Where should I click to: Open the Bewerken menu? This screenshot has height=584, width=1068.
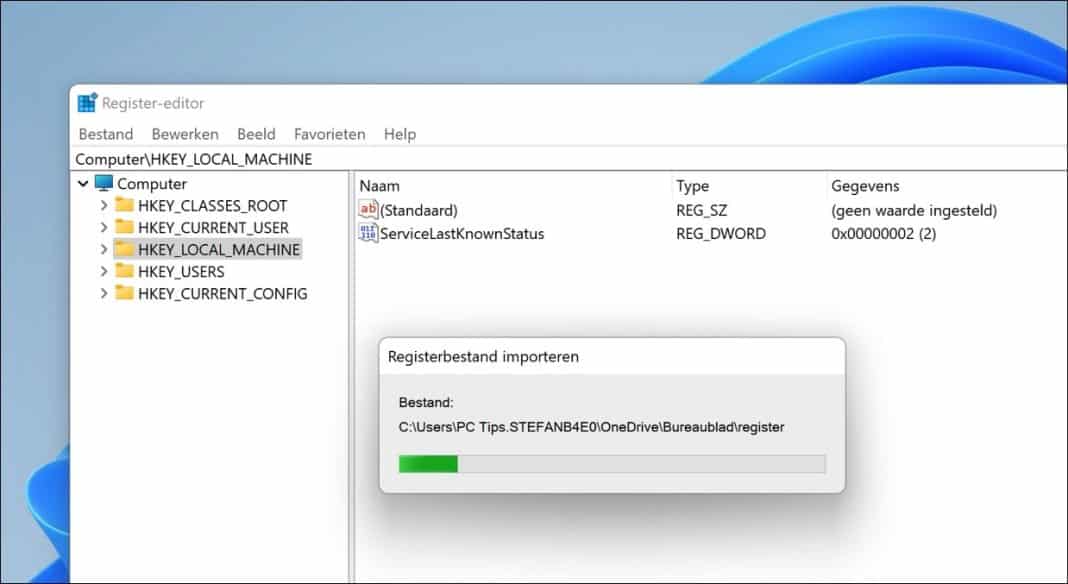click(185, 133)
